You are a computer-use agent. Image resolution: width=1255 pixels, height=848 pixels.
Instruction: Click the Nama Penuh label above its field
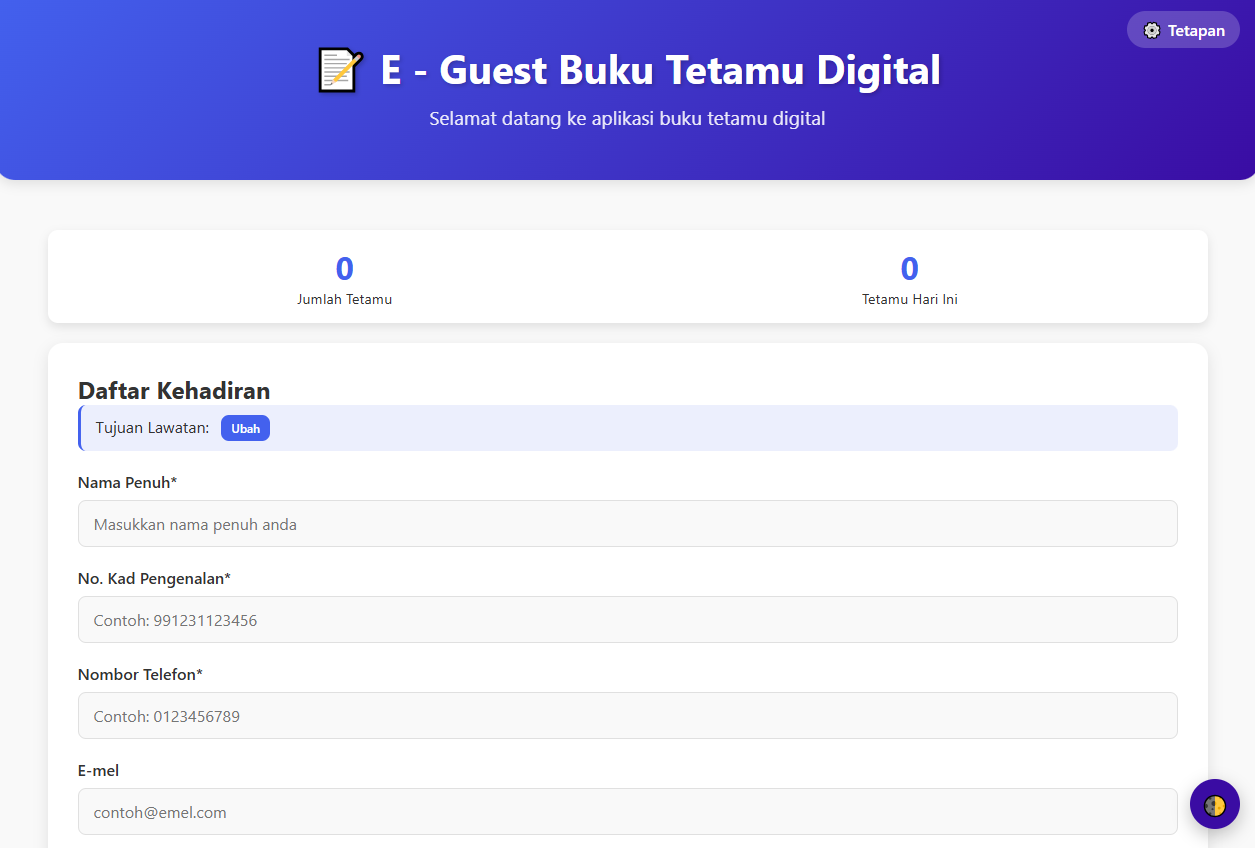tap(127, 482)
